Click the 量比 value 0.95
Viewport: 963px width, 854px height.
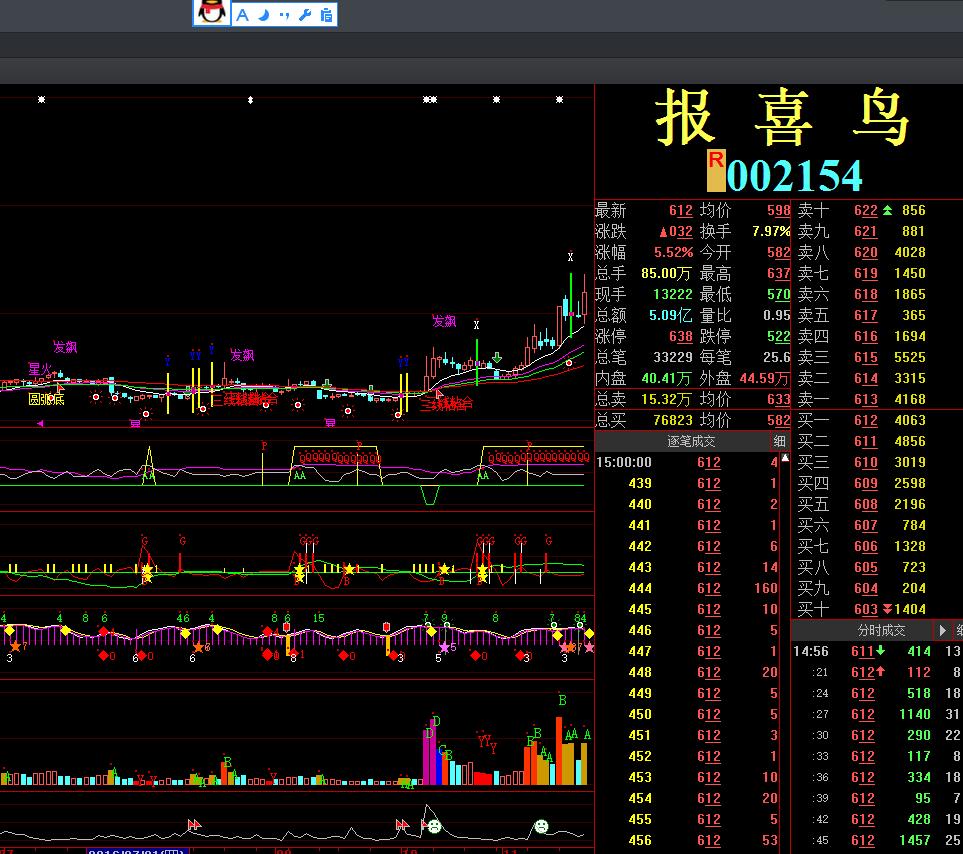[x=777, y=315]
